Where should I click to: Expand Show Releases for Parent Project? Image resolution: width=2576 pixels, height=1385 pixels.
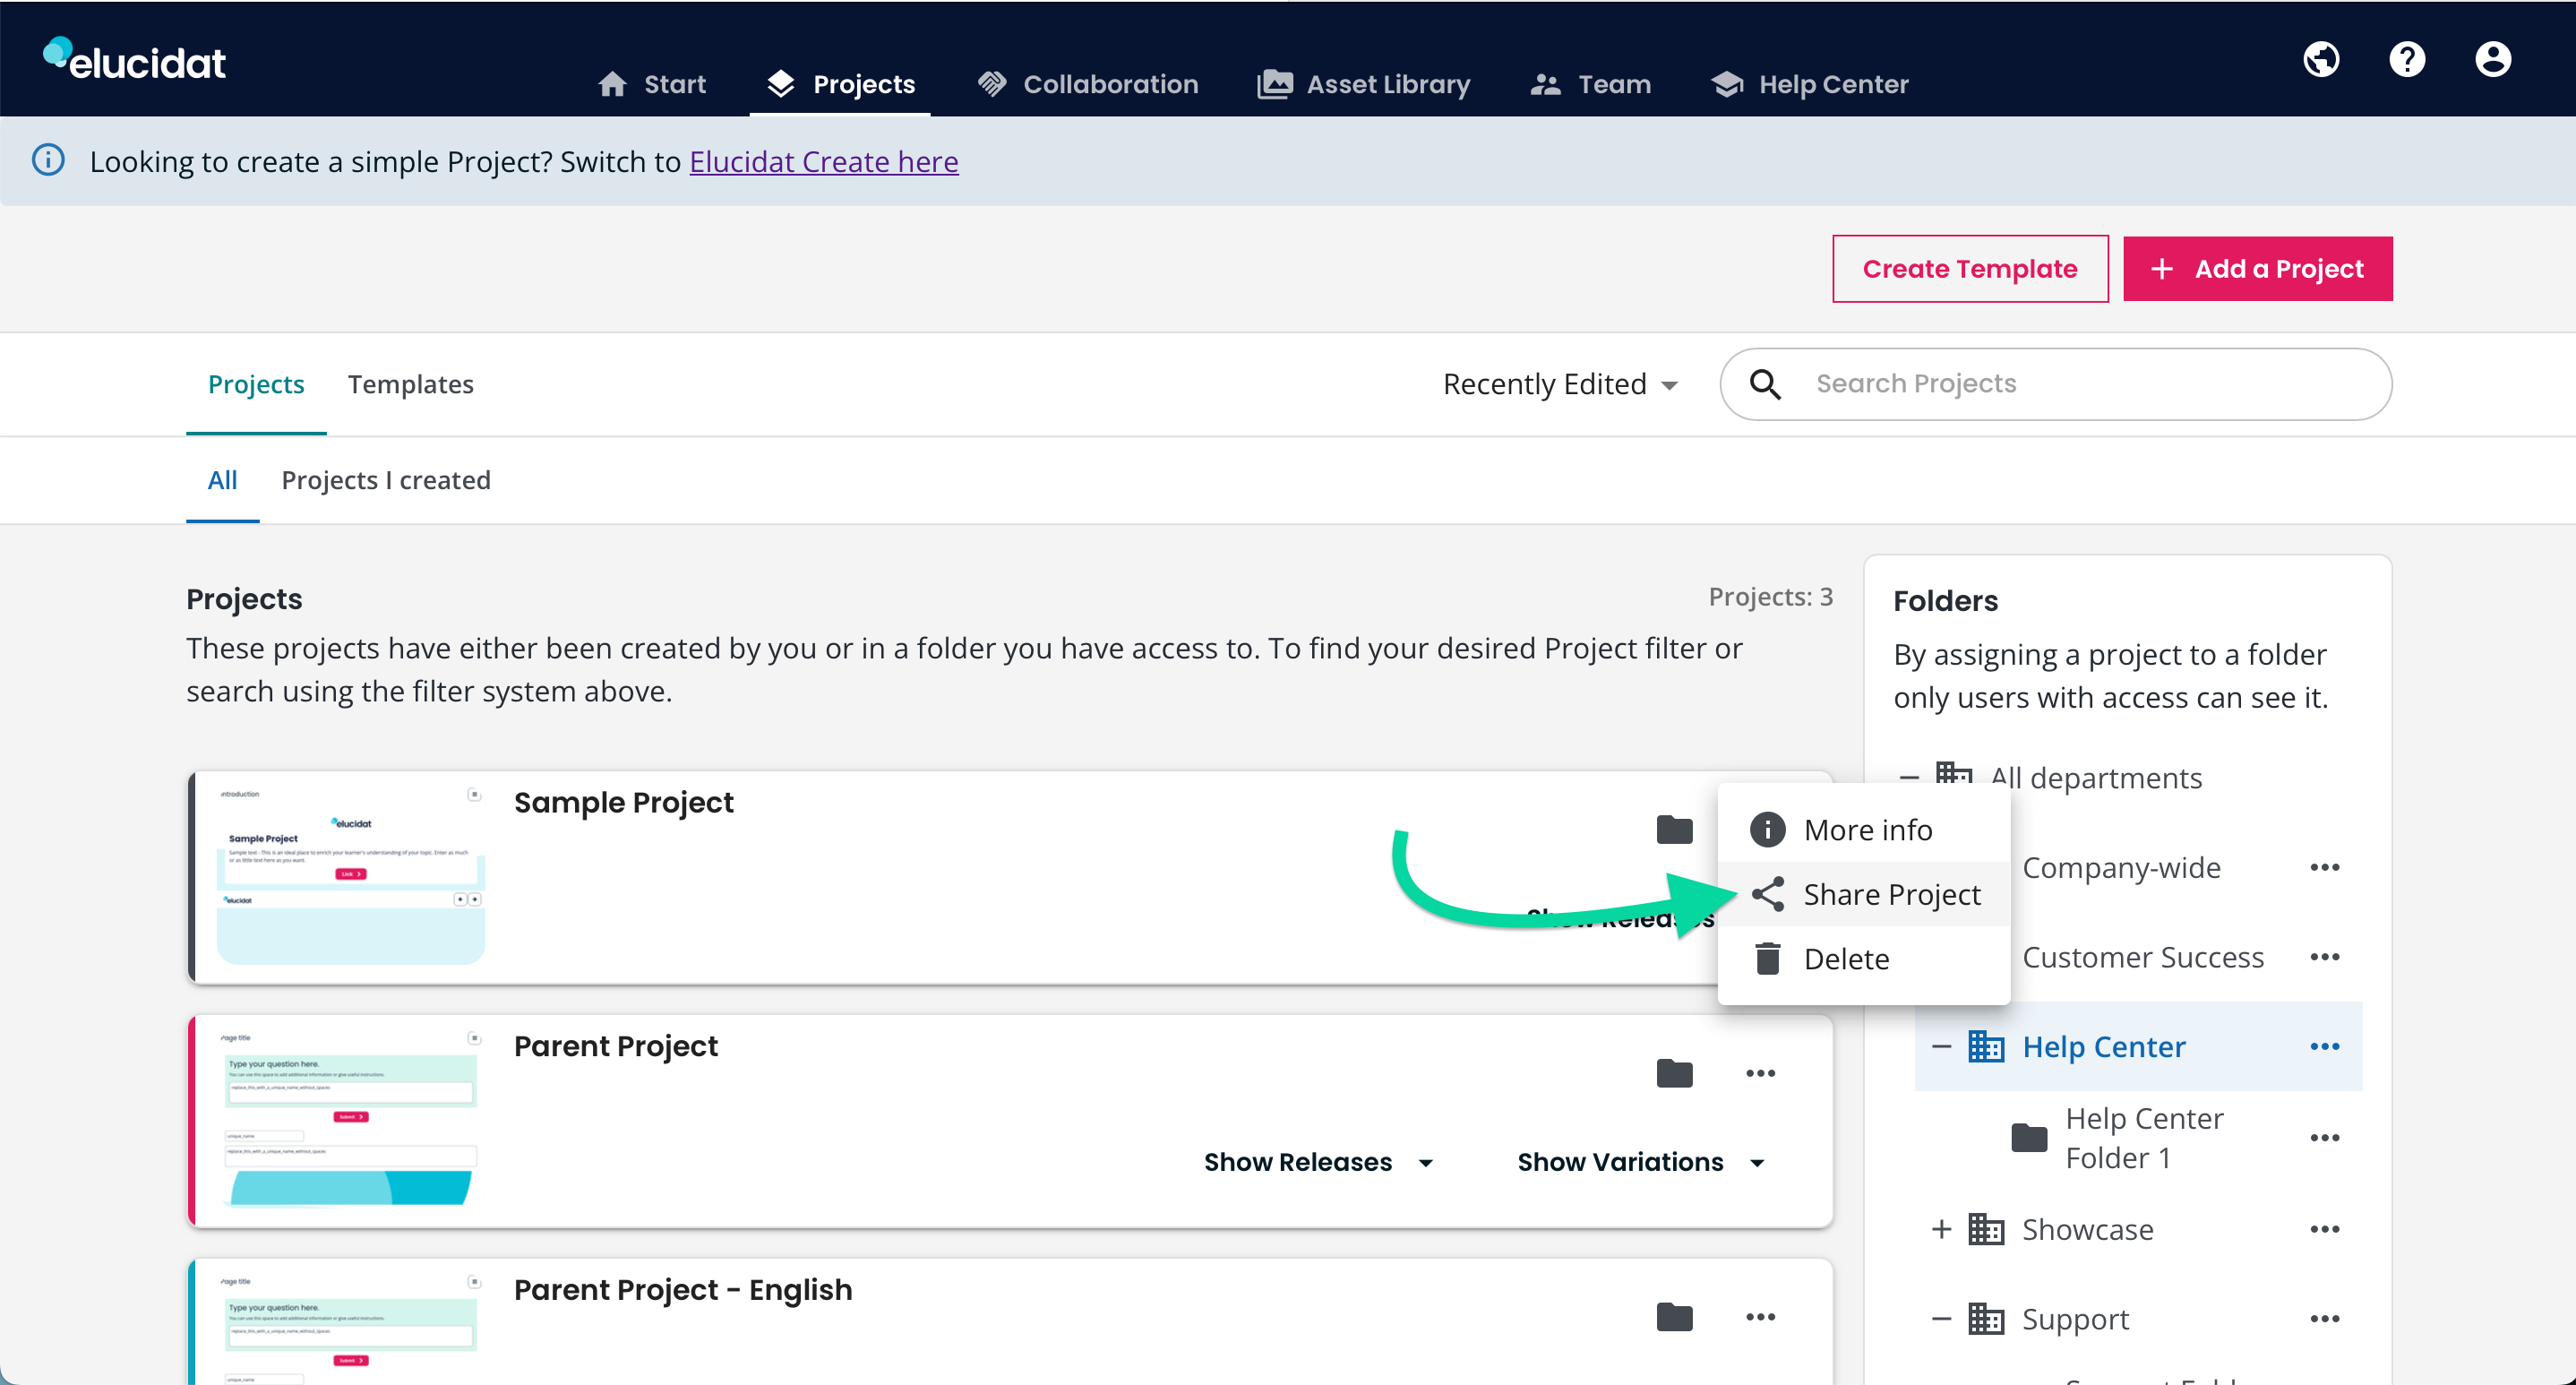(x=1319, y=1162)
